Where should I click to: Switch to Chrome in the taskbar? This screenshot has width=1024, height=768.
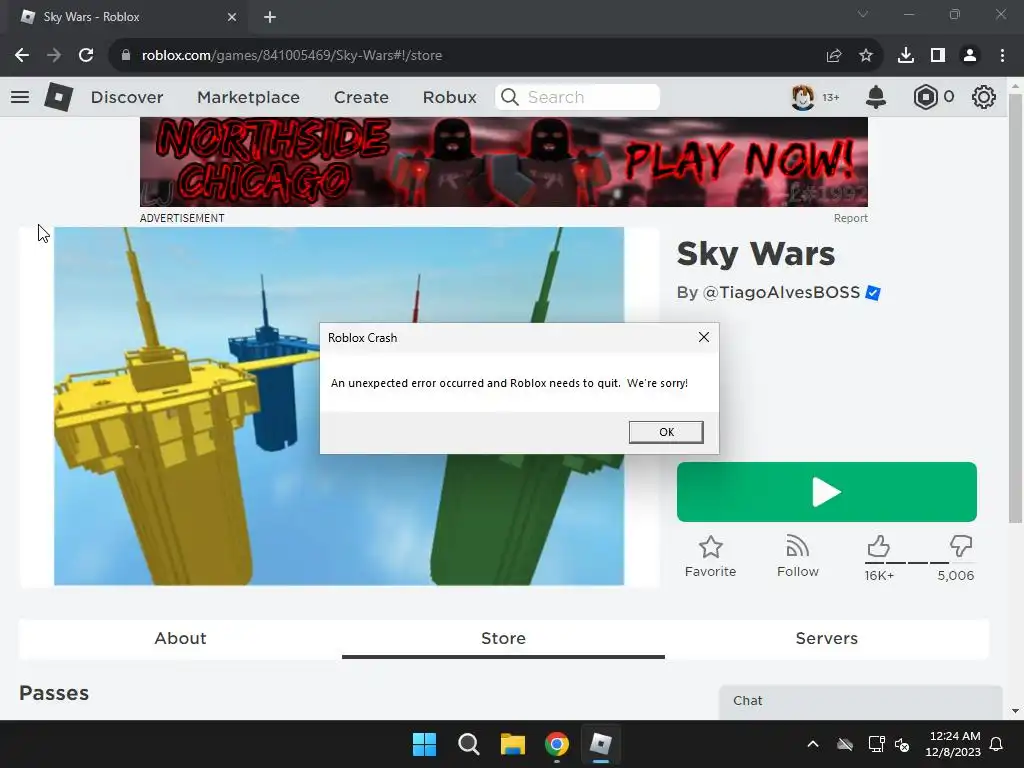click(556, 744)
